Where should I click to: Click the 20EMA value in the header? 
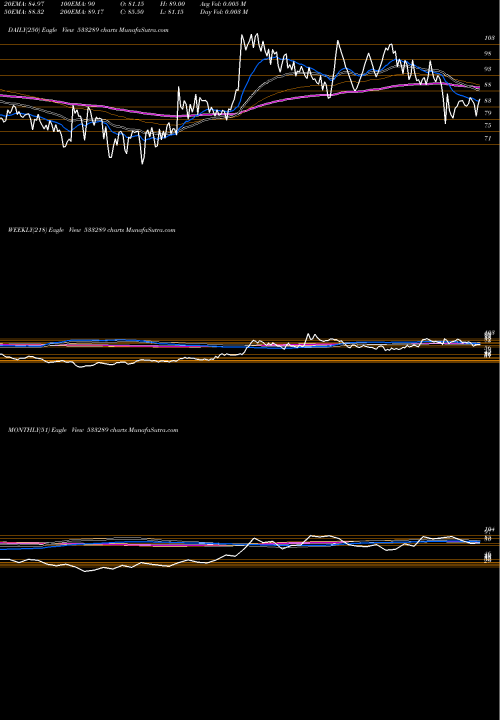coord(24,3)
